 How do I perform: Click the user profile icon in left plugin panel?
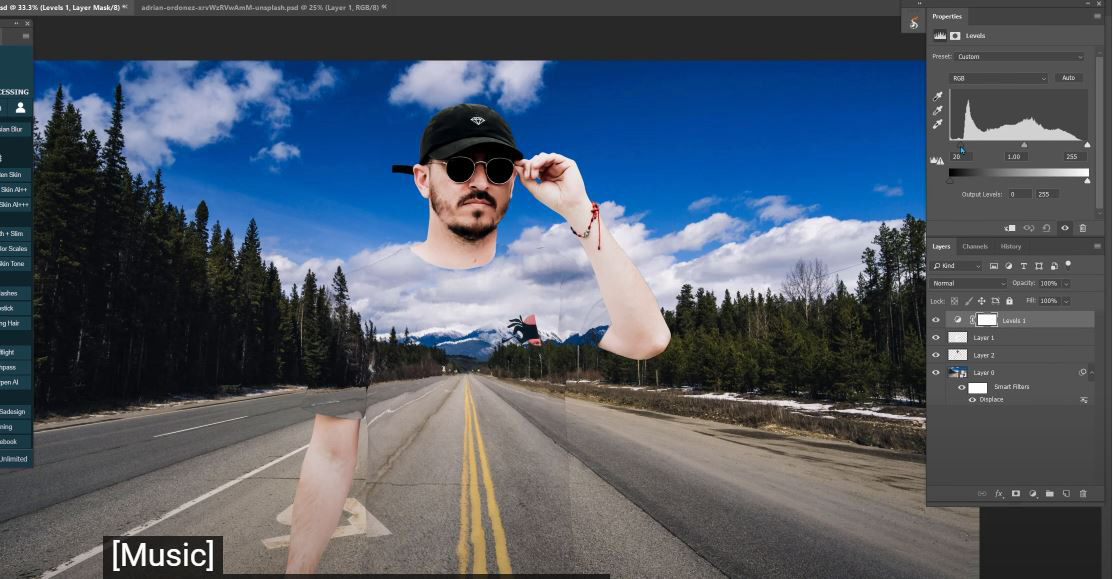point(21,108)
